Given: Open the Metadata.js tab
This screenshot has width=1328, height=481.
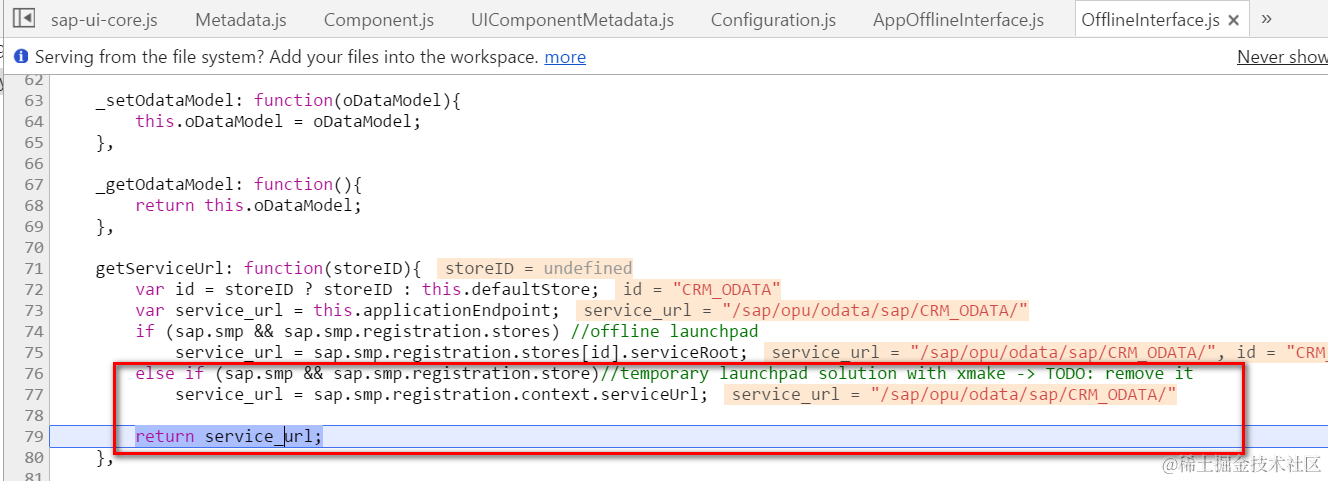Looking at the screenshot, I should pyautogui.click(x=241, y=20).
